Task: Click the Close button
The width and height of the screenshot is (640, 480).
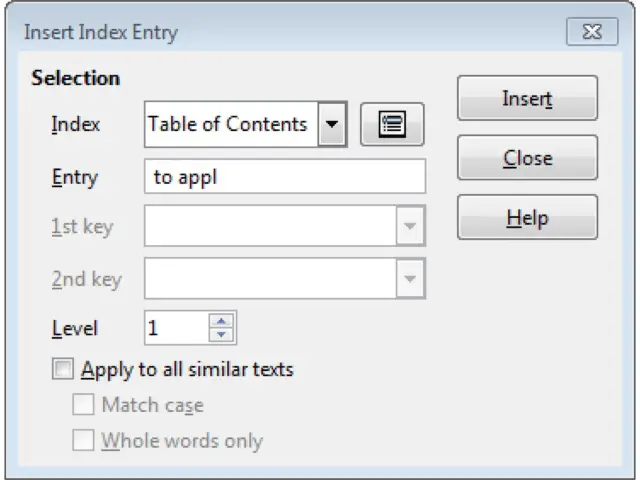Action: (x=527, y=158)
